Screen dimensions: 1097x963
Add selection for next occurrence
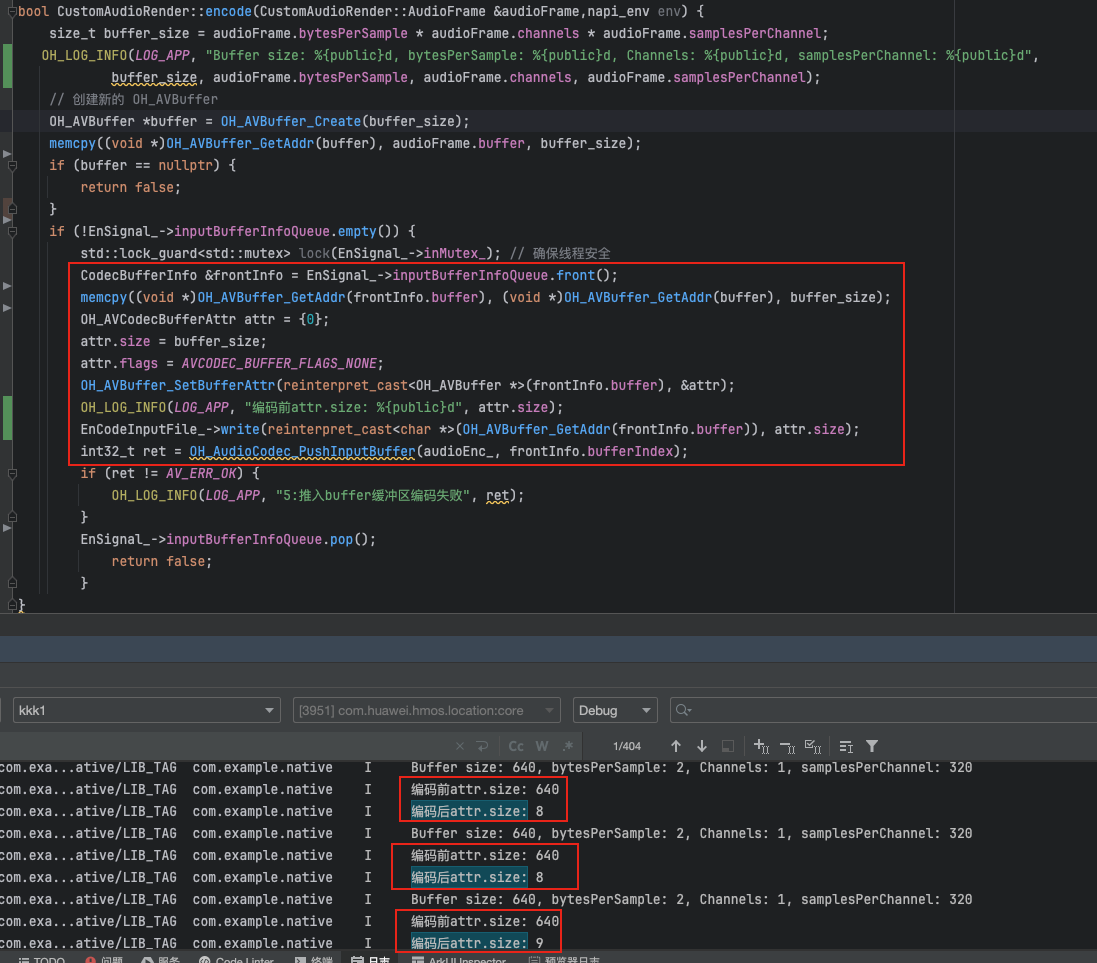(761, 746)
